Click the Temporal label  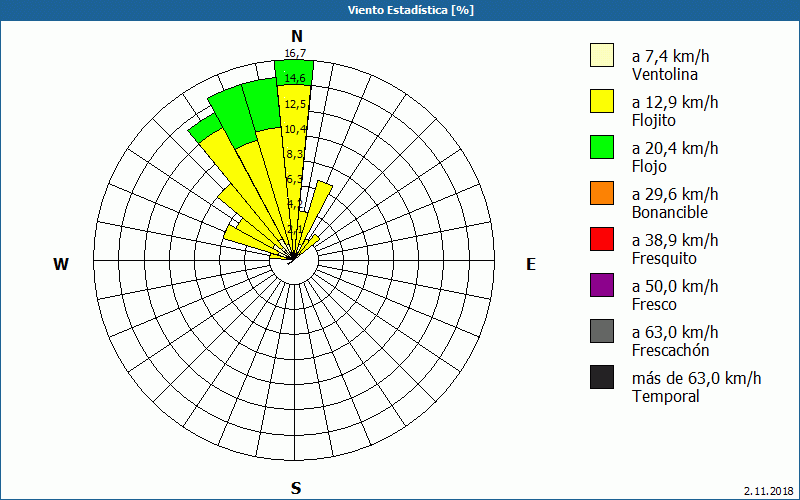665,396
